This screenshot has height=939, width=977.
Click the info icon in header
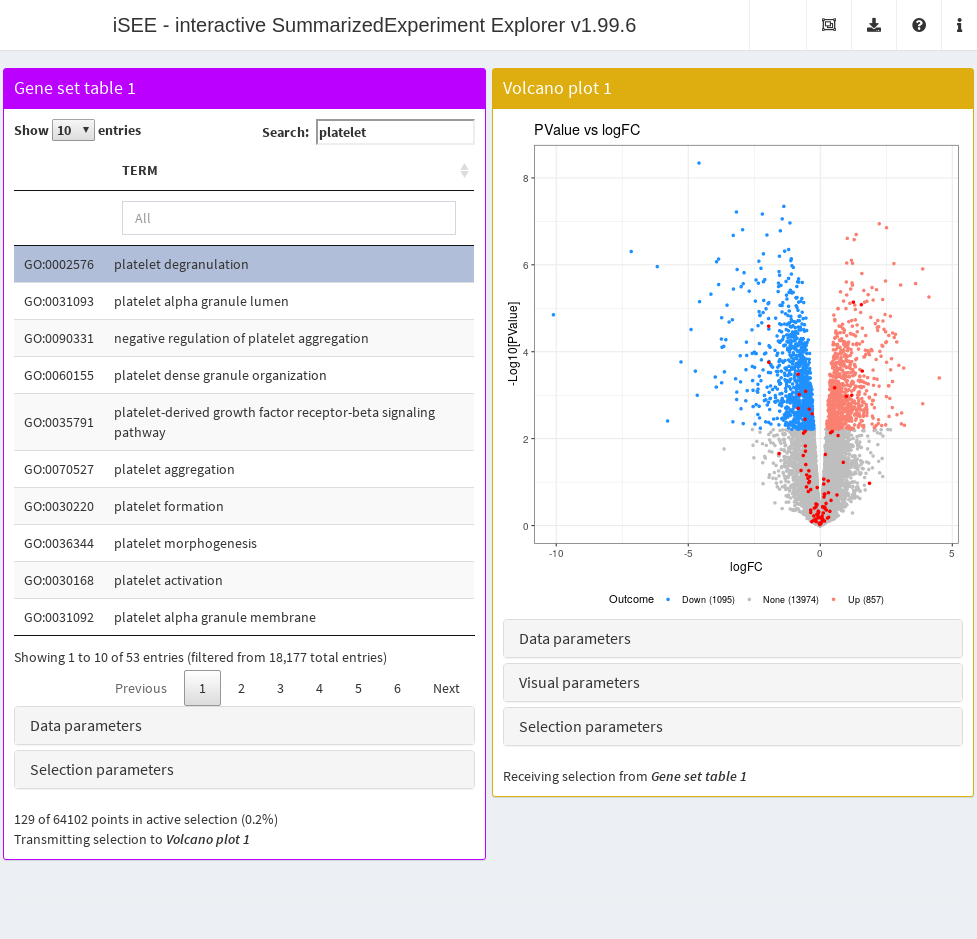click(x=958, y=25)
